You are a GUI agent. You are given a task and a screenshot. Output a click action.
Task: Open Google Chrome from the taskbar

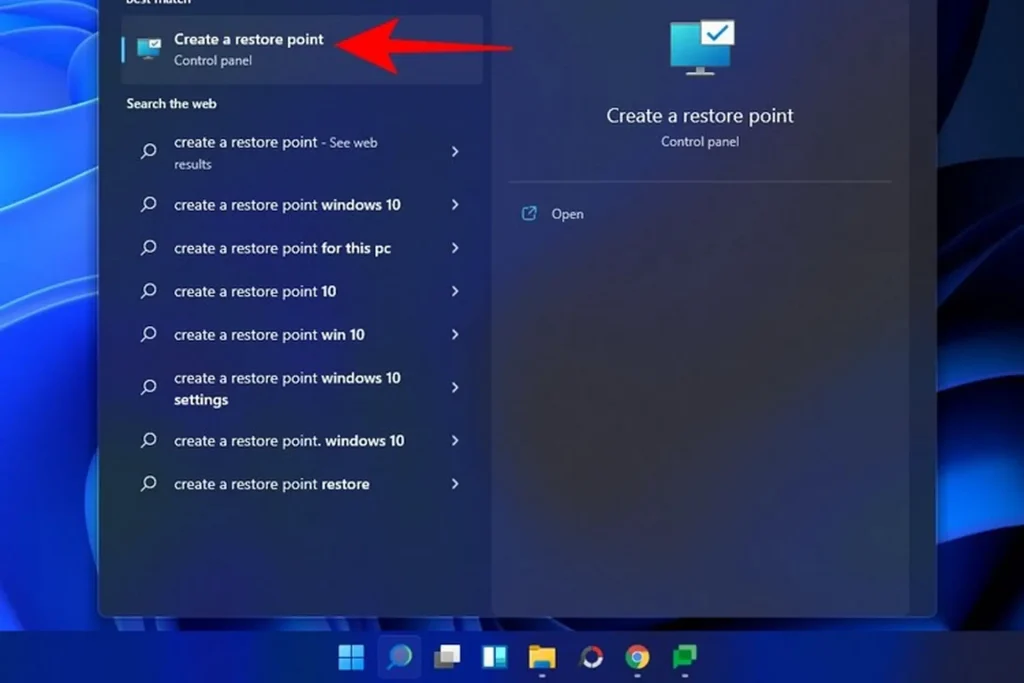pyautogui.click(x=637, y=657)
